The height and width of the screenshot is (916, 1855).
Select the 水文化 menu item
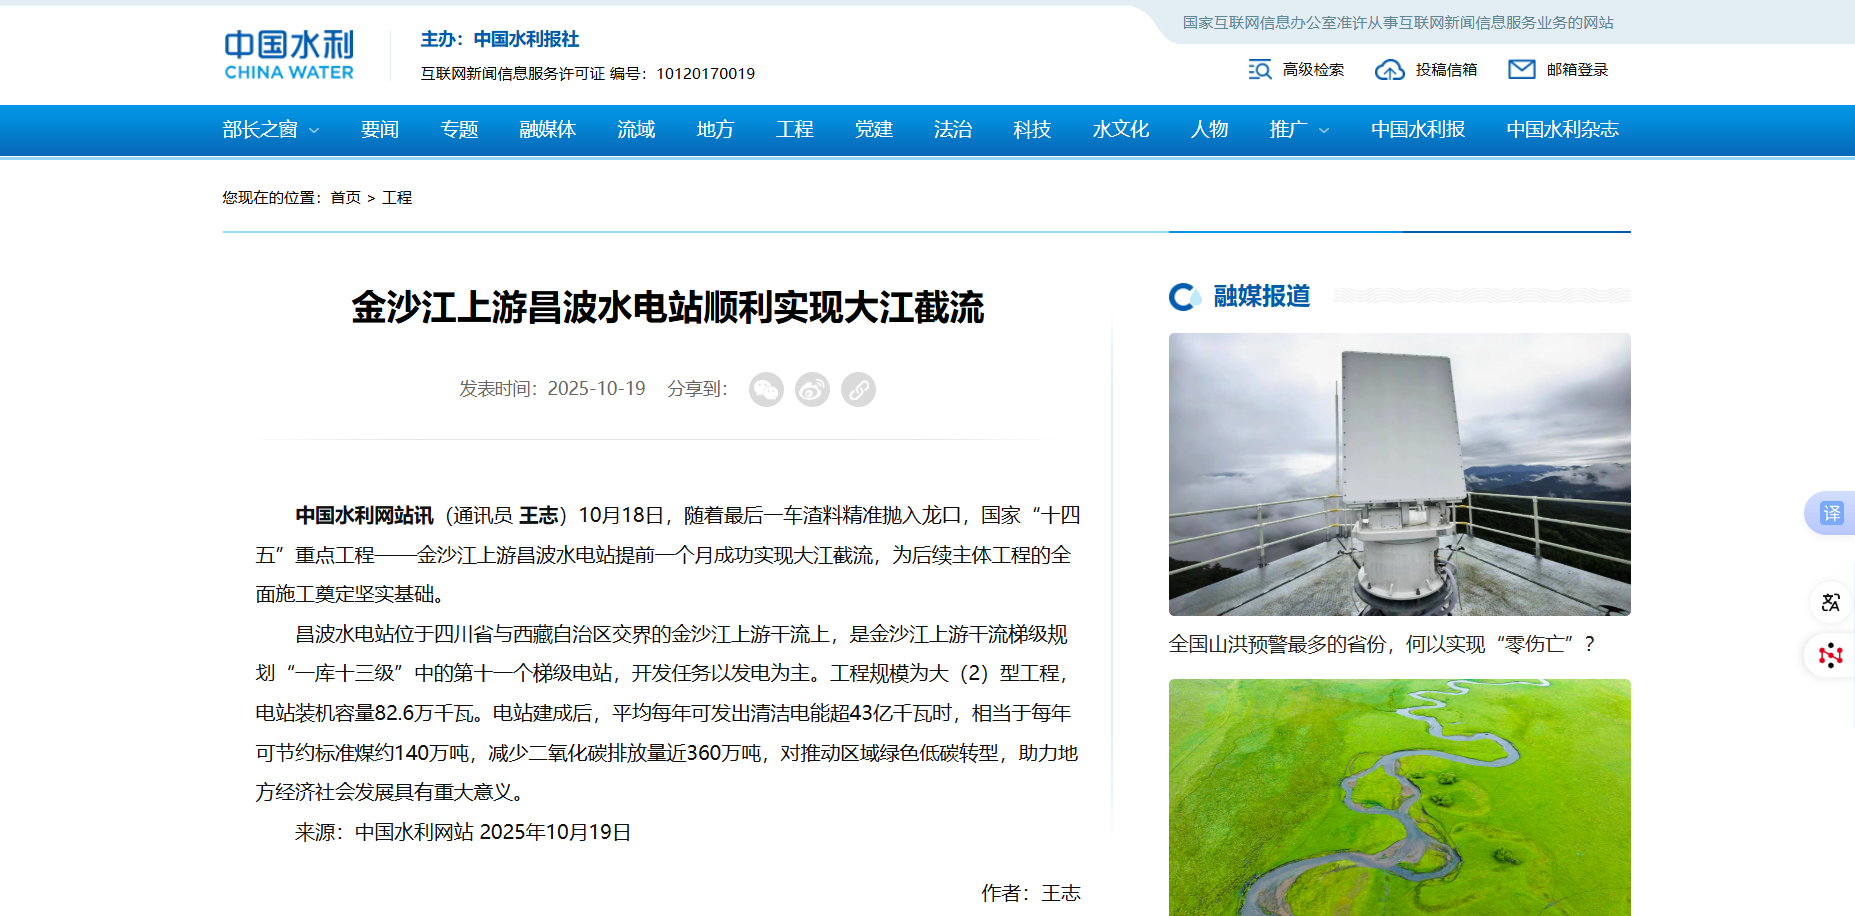(1120, 130)
